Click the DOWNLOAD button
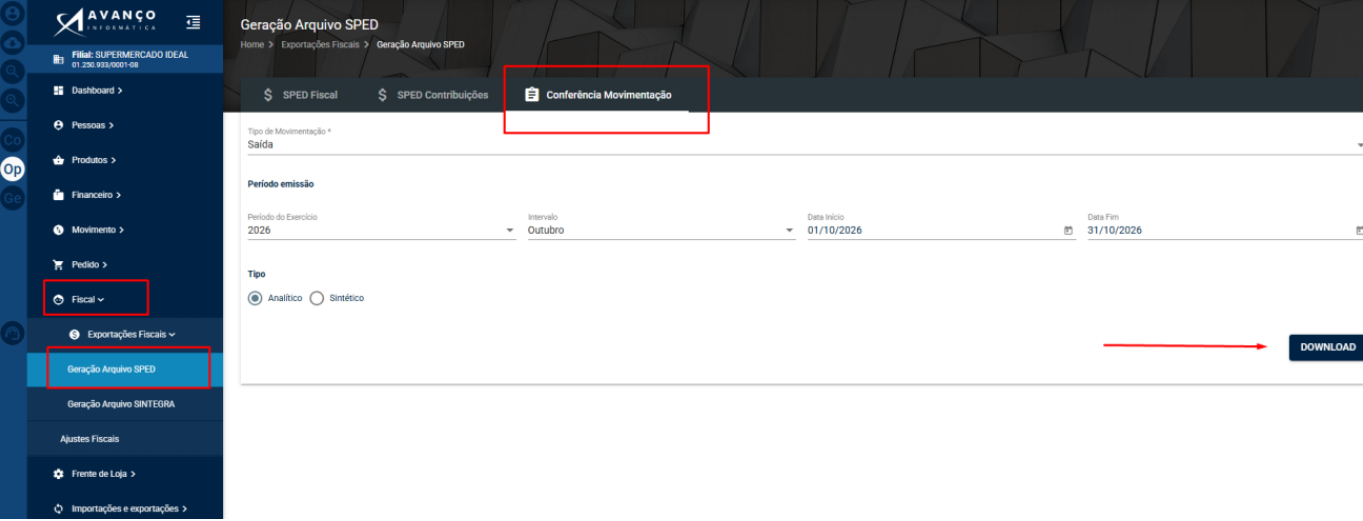Screen dimensions: 1363x521 1327,347
